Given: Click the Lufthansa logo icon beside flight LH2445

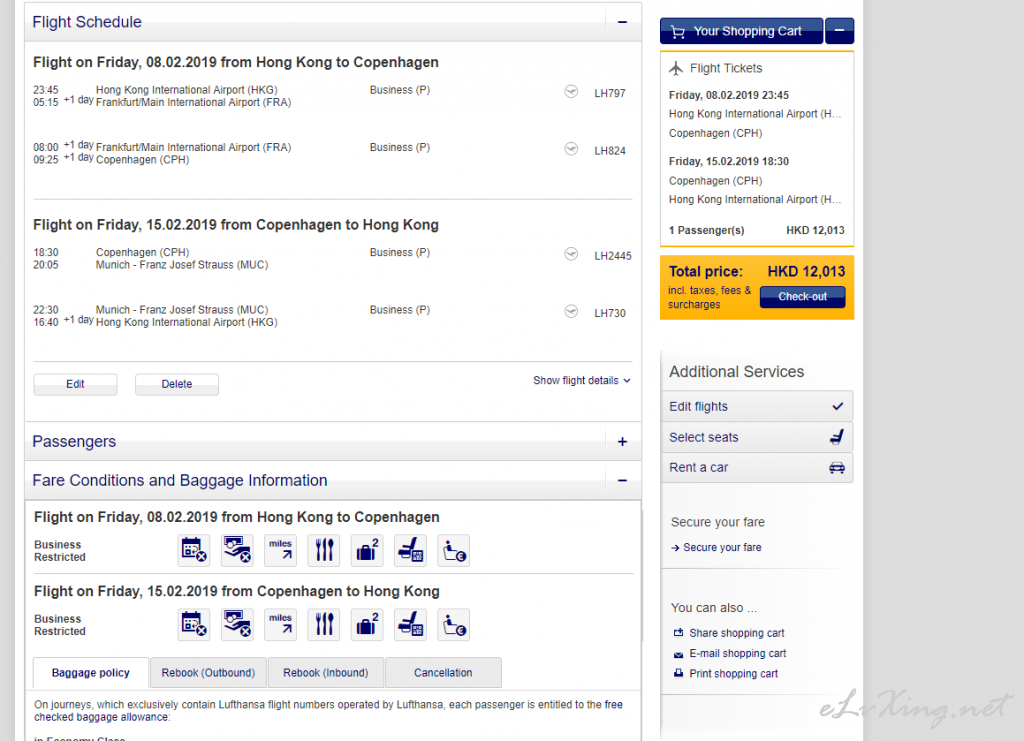Looking at the screenshot, I should 571,254.
